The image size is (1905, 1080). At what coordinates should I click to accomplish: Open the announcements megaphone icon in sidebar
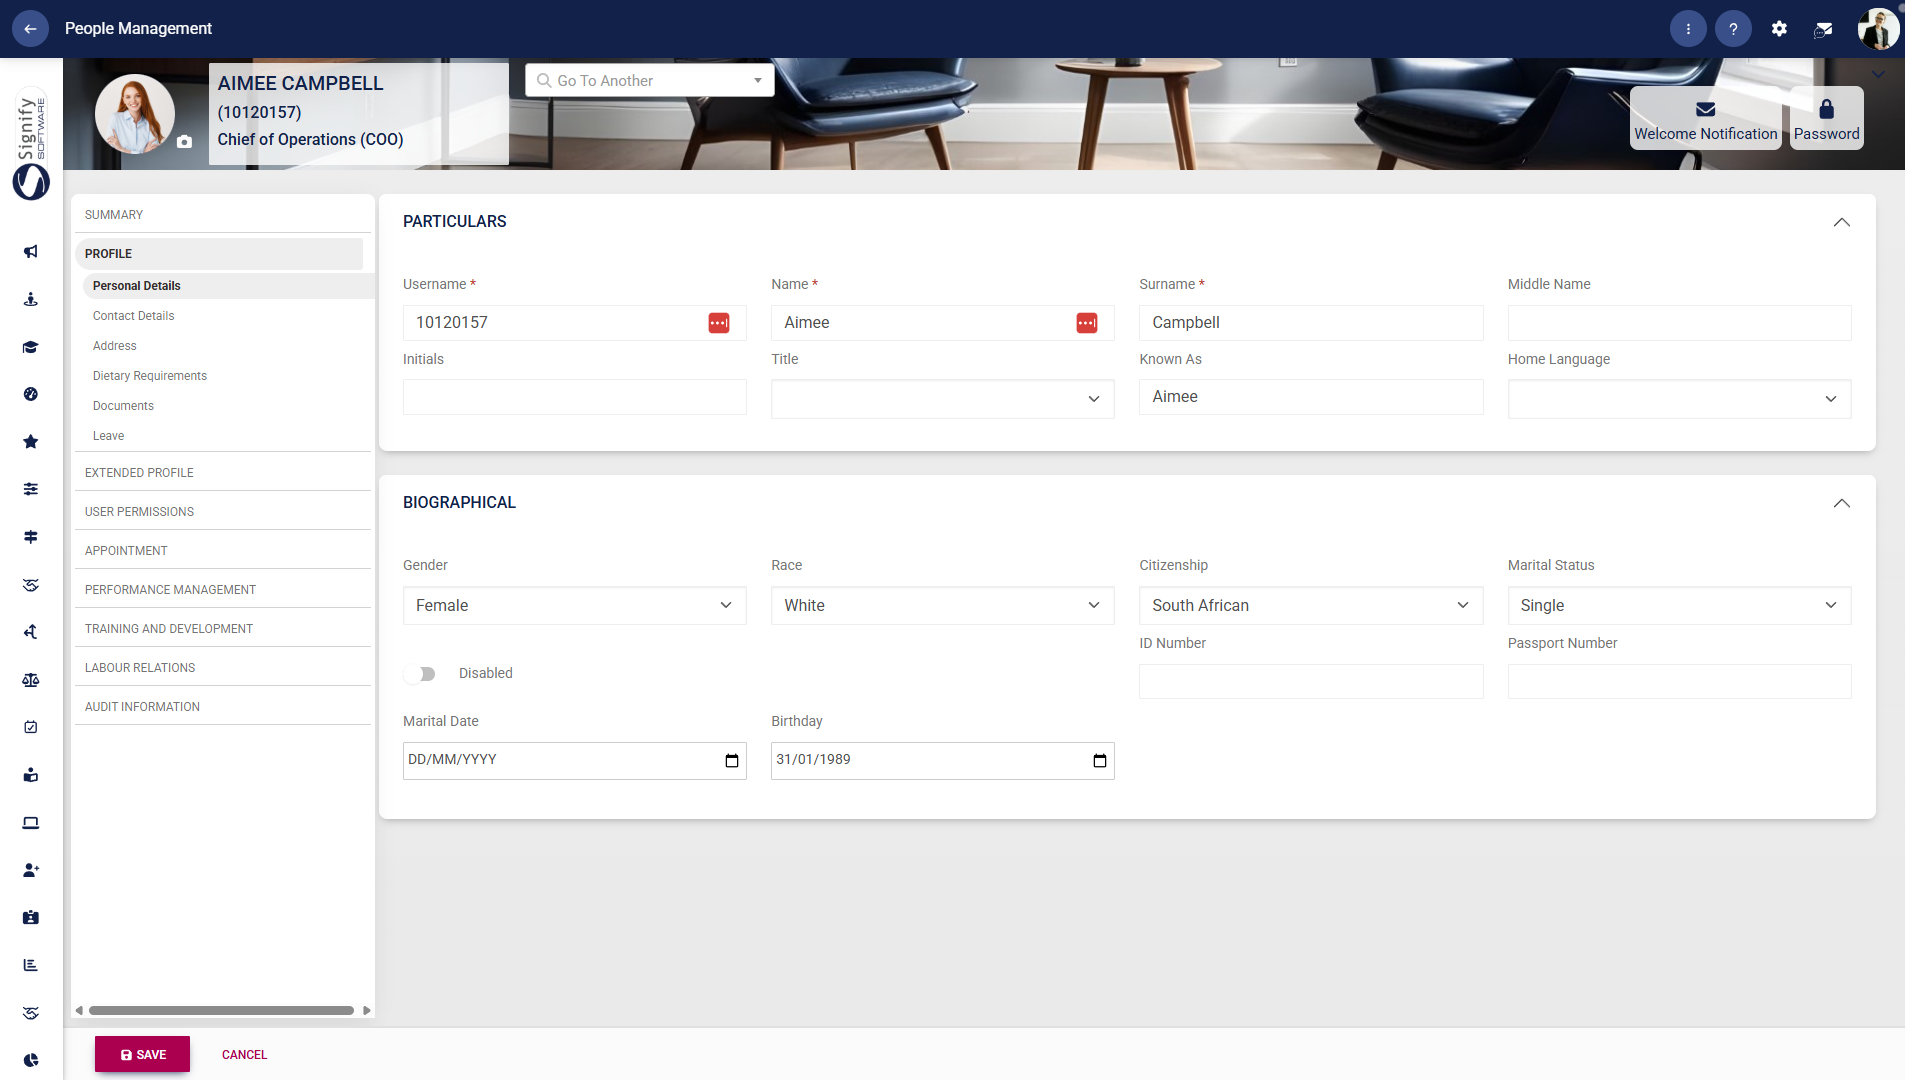point(30,252)
